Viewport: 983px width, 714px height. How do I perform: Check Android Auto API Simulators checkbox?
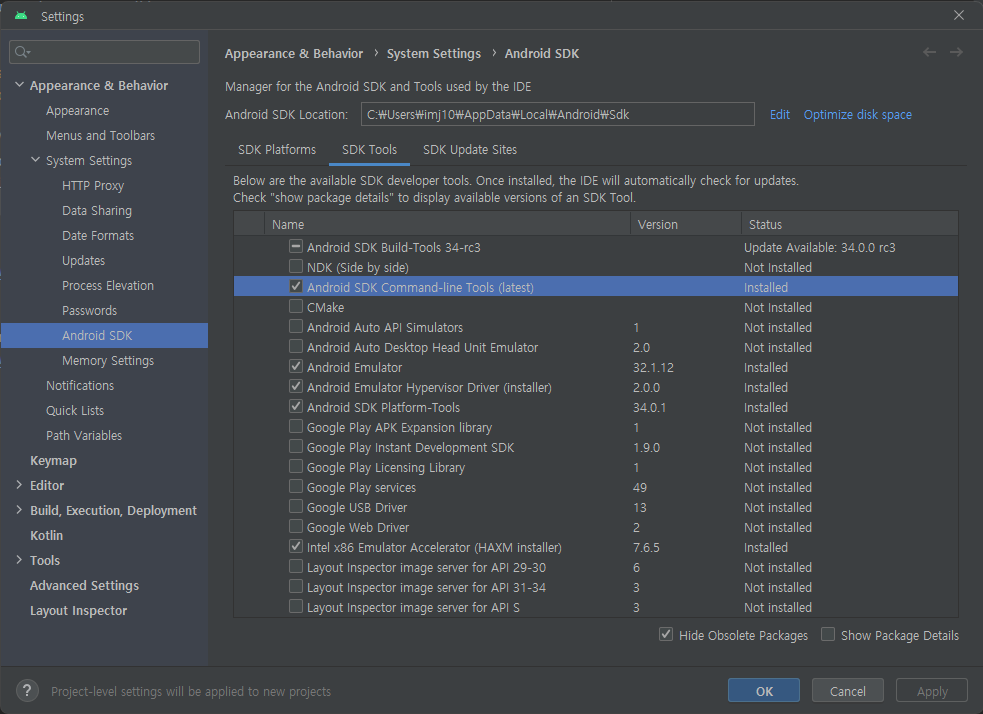296,327
